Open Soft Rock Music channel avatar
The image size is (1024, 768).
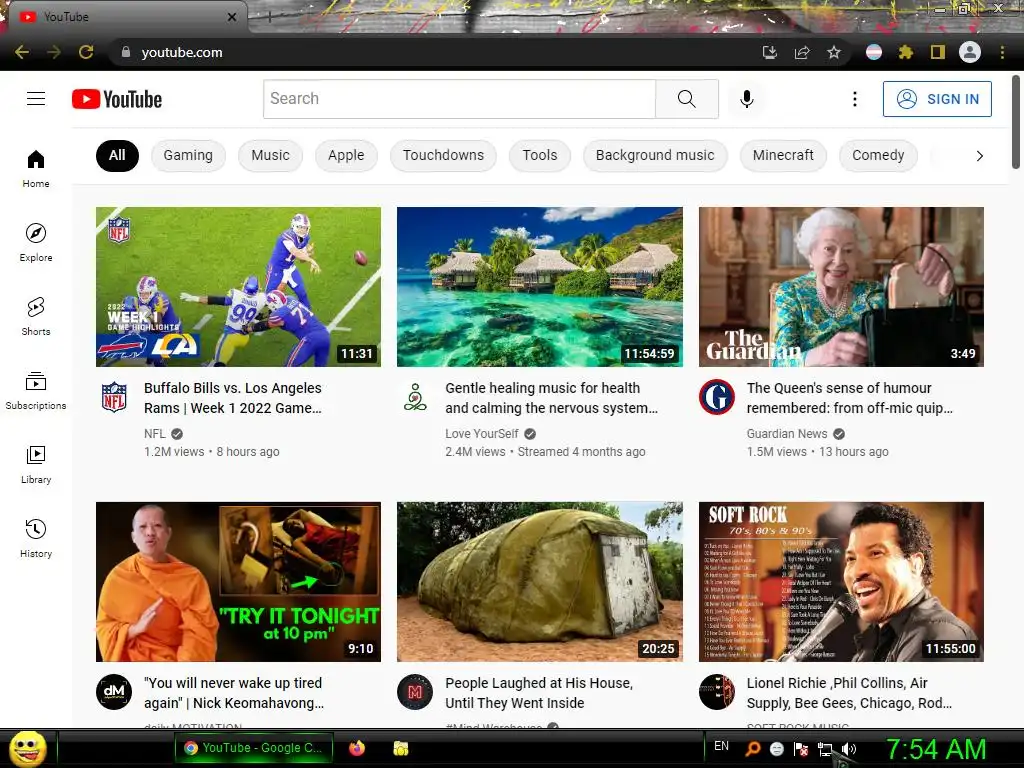(716, 692)
